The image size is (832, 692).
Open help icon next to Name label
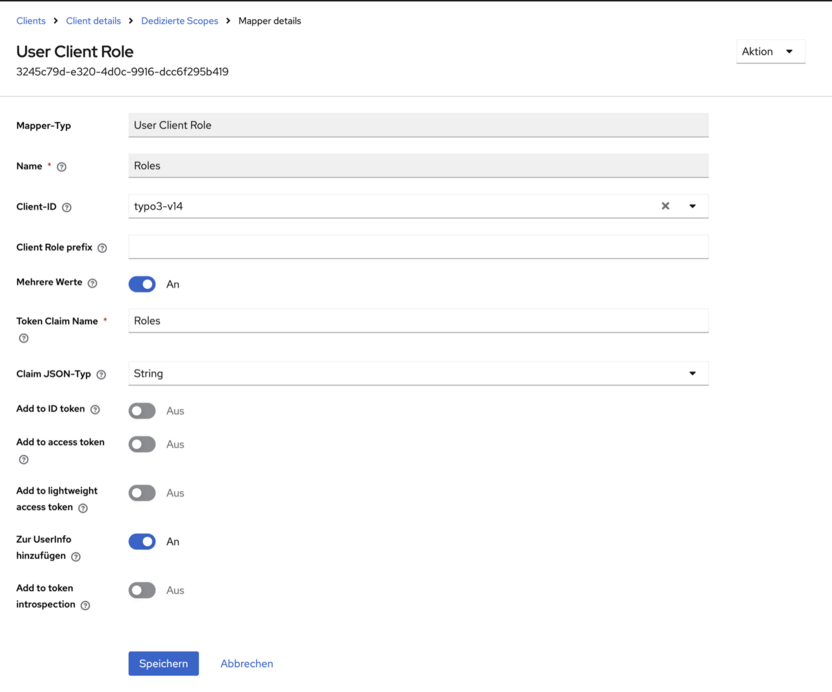(62, 167)
